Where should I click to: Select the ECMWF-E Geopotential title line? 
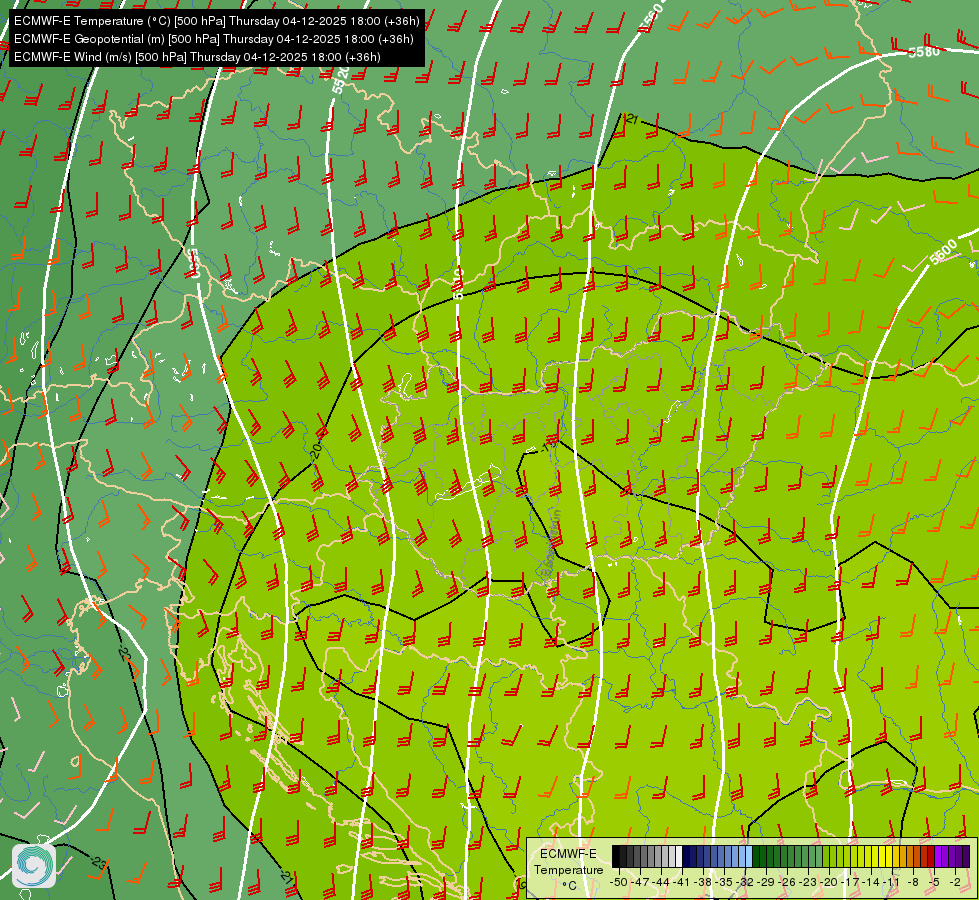[214, 39]
